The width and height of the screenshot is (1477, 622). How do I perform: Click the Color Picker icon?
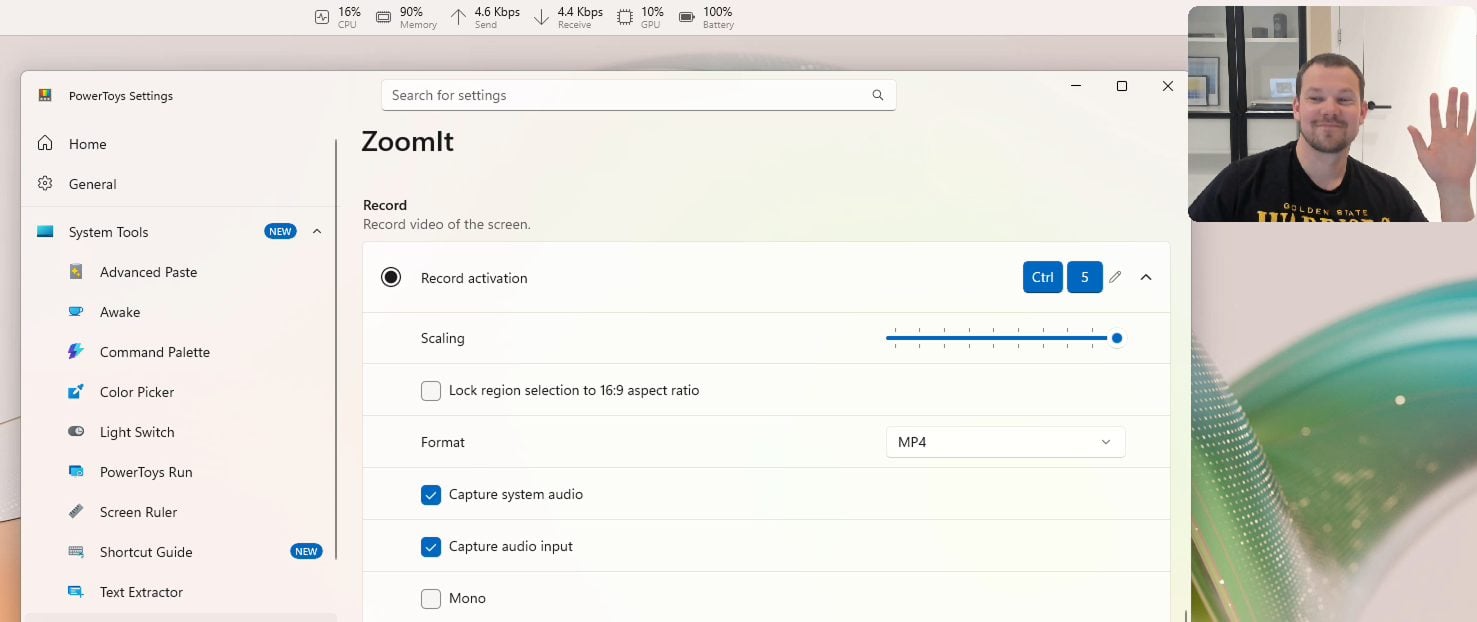76,391
